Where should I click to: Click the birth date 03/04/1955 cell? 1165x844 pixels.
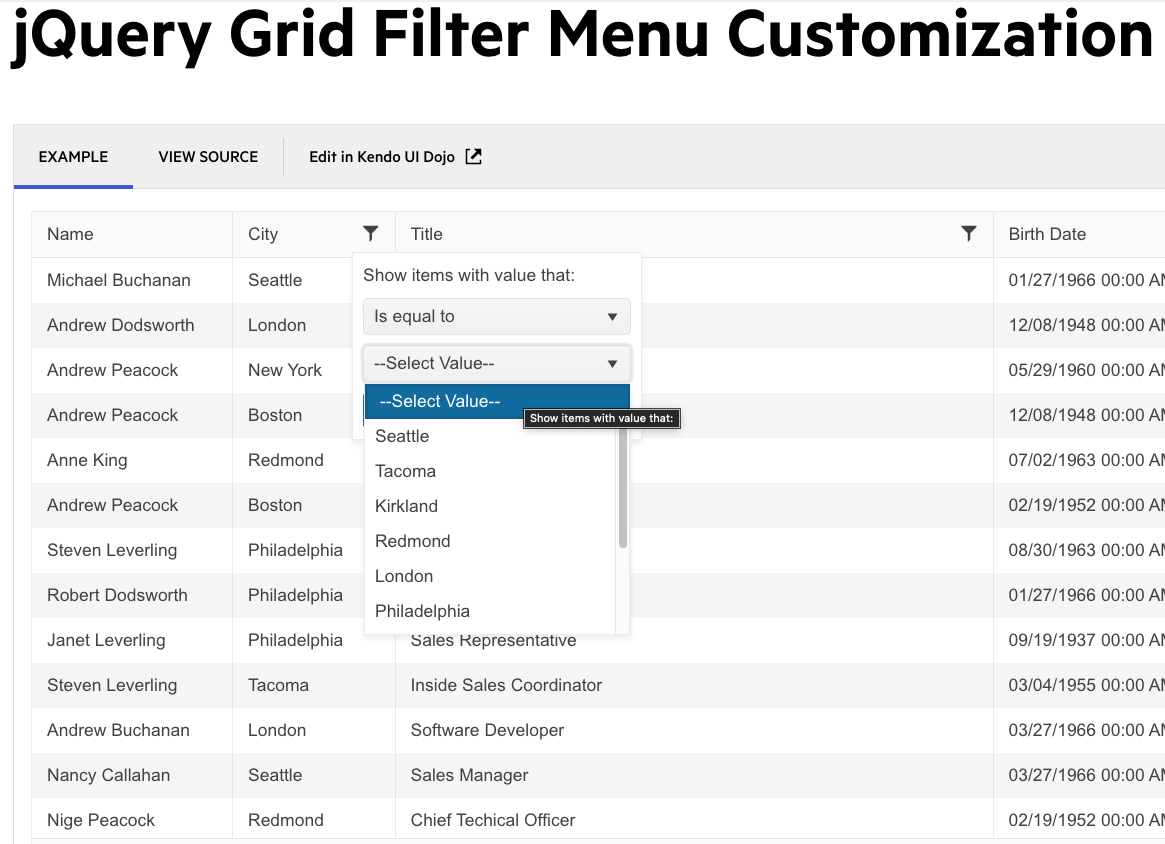pyautogui.click(x=1079, y=685)
